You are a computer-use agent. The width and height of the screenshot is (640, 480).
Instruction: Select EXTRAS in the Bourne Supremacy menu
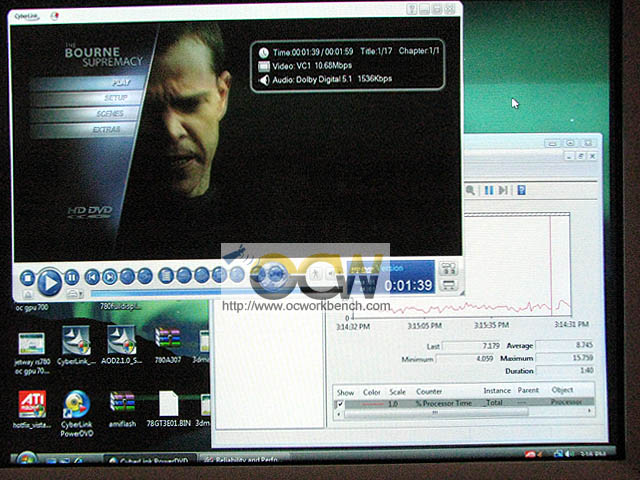(x=83, y=129)
